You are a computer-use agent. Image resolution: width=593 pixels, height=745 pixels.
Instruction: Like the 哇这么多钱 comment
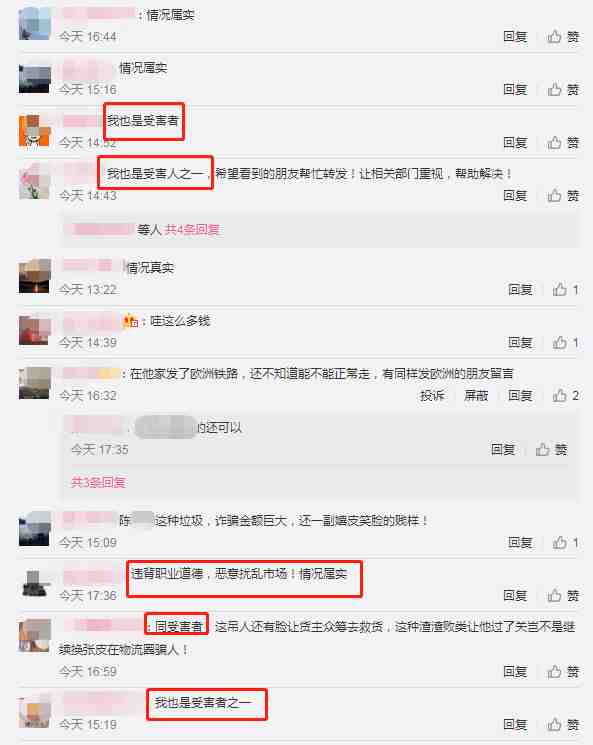pyautogui.click(x=565, y=343)
